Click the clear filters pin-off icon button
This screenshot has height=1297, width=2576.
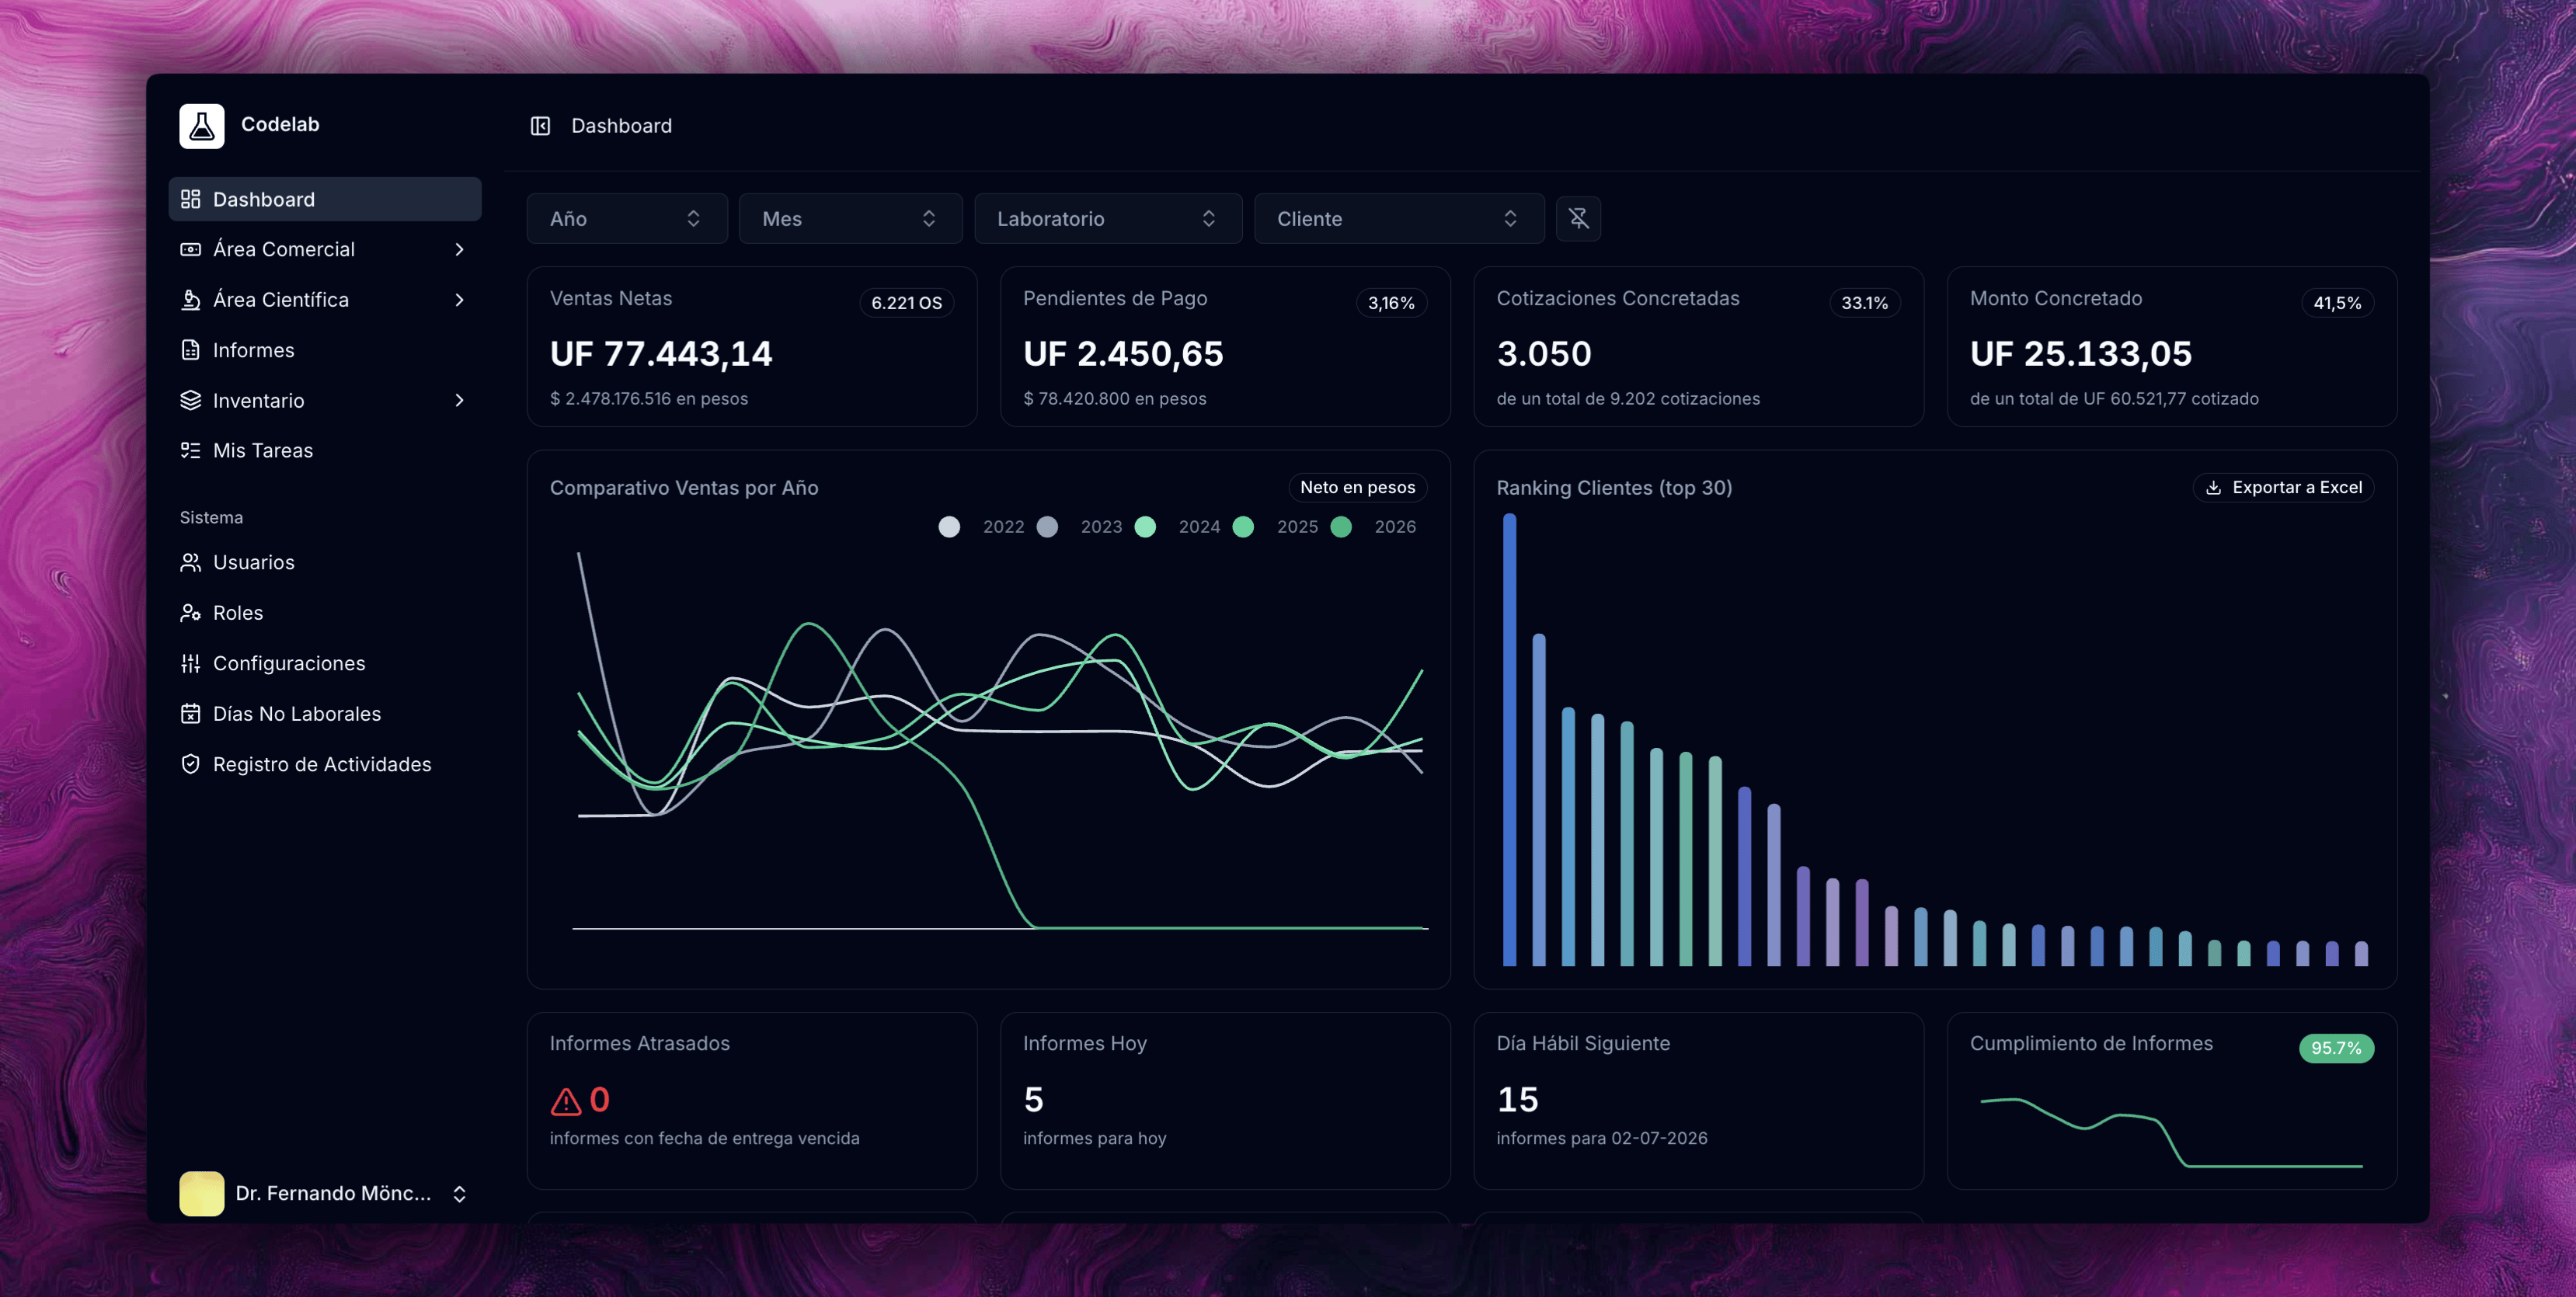click(x=1578, y=218)
